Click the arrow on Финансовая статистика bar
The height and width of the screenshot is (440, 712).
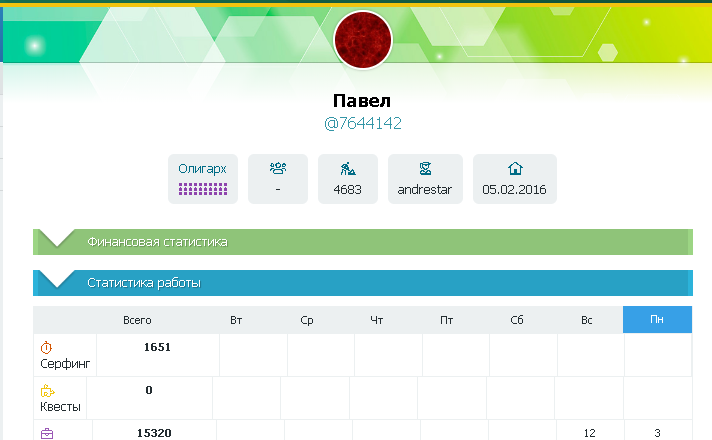(x=57, y=238)
